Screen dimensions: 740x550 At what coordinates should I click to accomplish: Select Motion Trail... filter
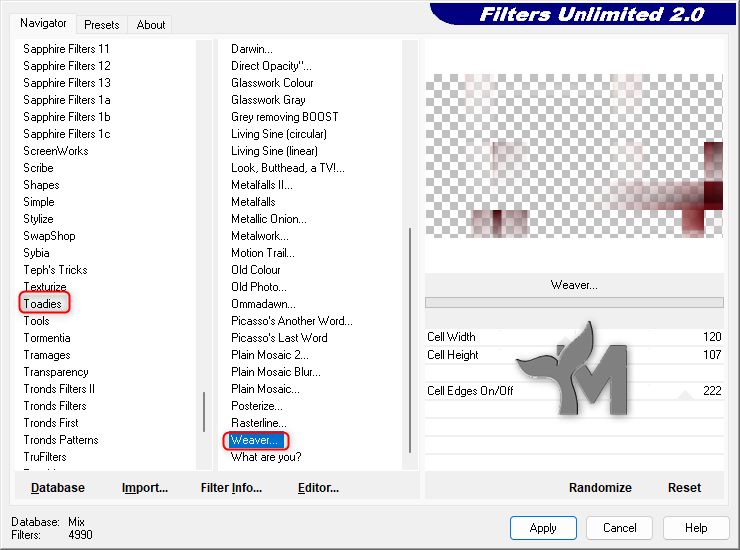click(263, 253)
